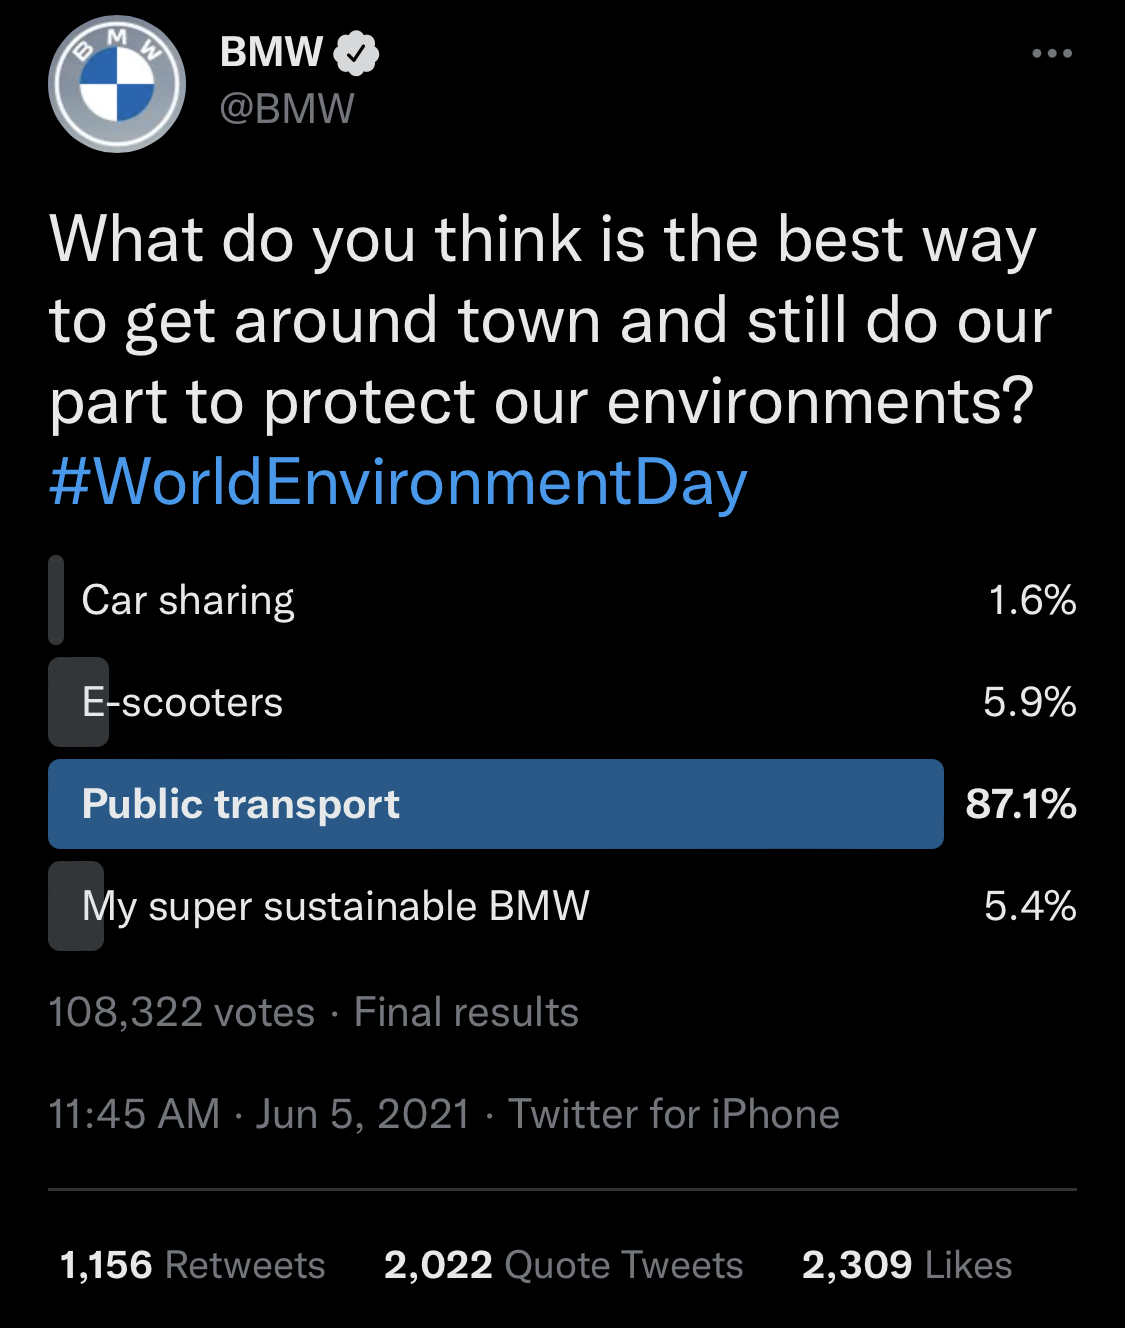The image size is (1125, 1328).
Task: Click the 87.1% result percentage
Action: click(1021, 804)
